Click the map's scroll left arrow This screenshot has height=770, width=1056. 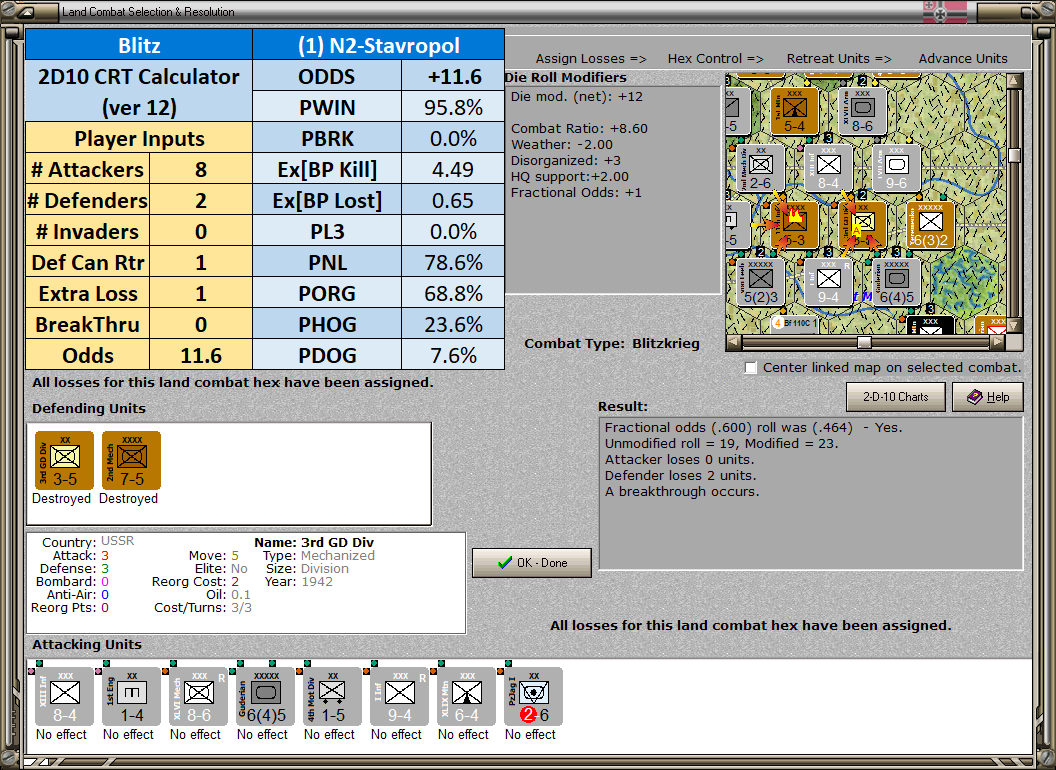pos(734,342)
